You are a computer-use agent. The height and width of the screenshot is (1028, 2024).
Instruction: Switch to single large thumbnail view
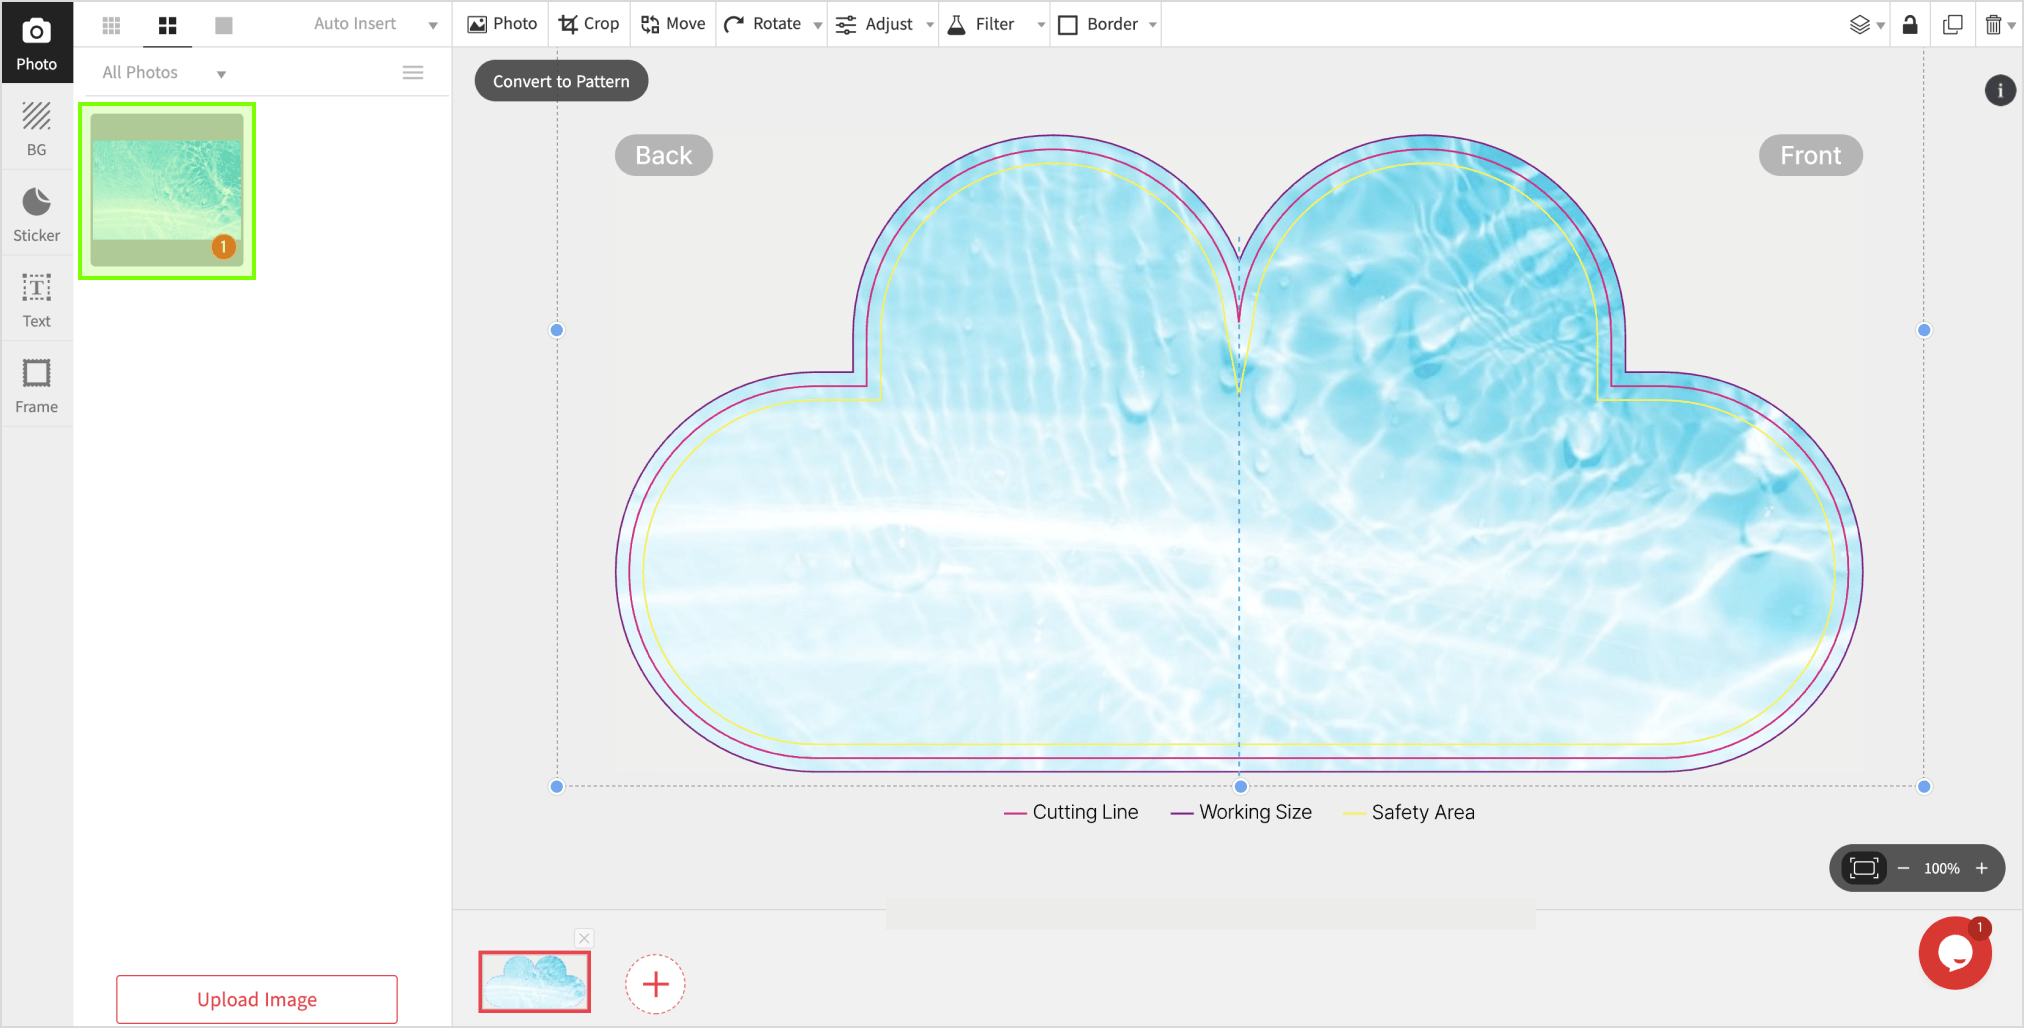coord(224,25)
